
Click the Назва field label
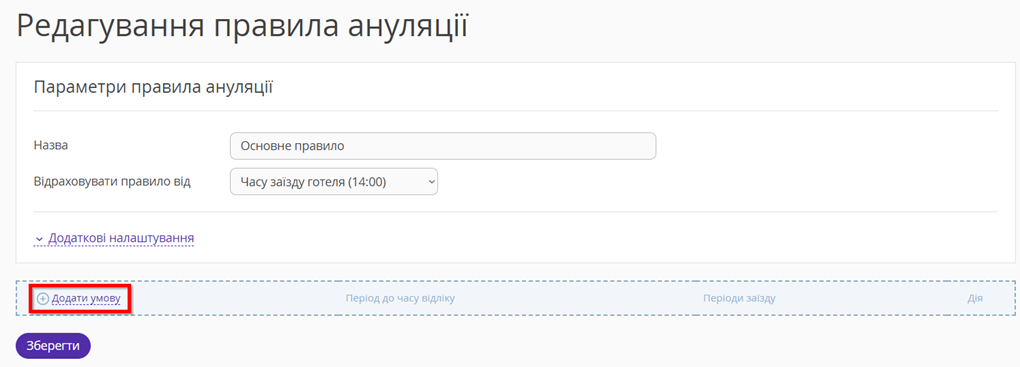pos(51,146)
